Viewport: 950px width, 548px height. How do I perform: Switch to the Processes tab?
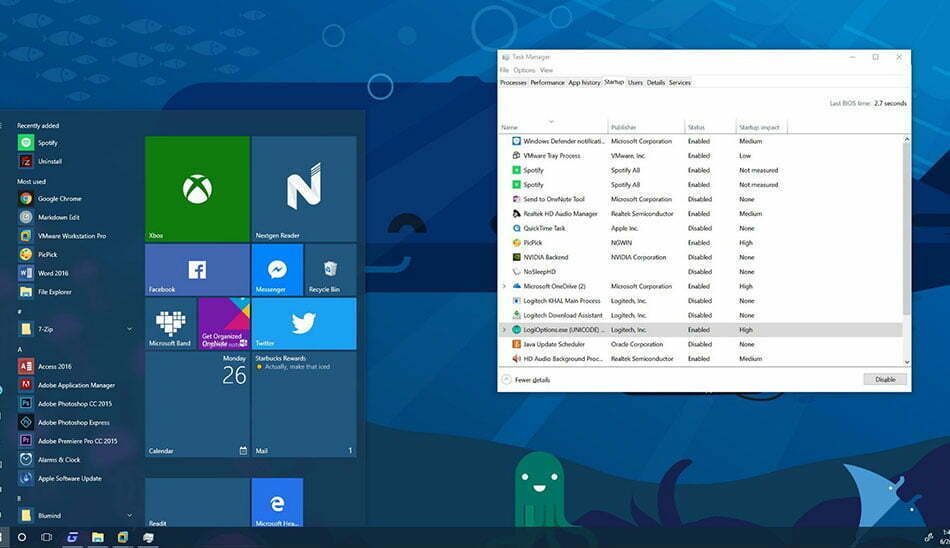coord(513,82)
